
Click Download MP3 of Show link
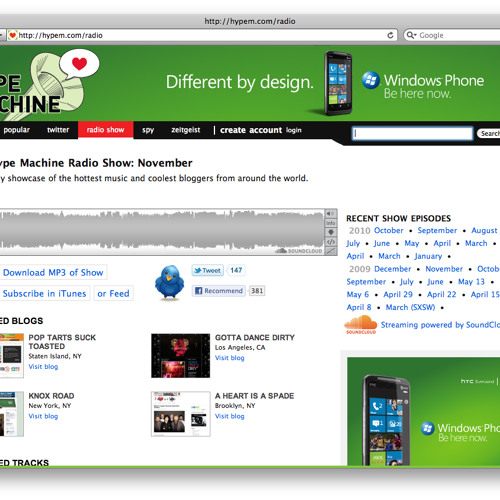(53, 272)
